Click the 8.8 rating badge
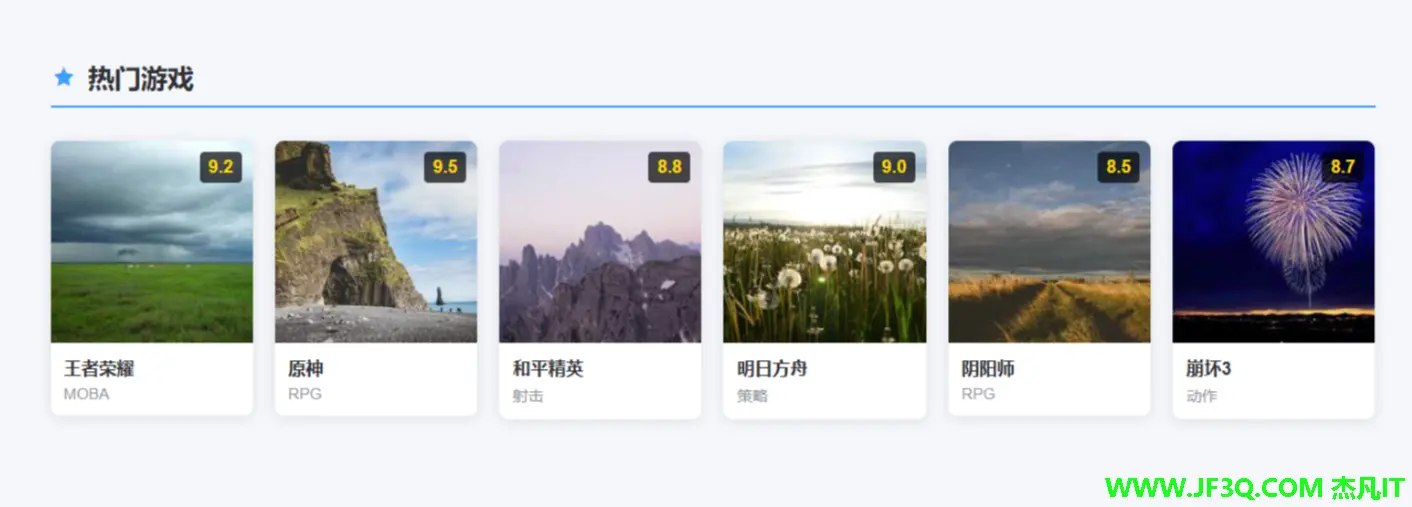Screen dimensions: 1412x507 (x=669, y=167)
